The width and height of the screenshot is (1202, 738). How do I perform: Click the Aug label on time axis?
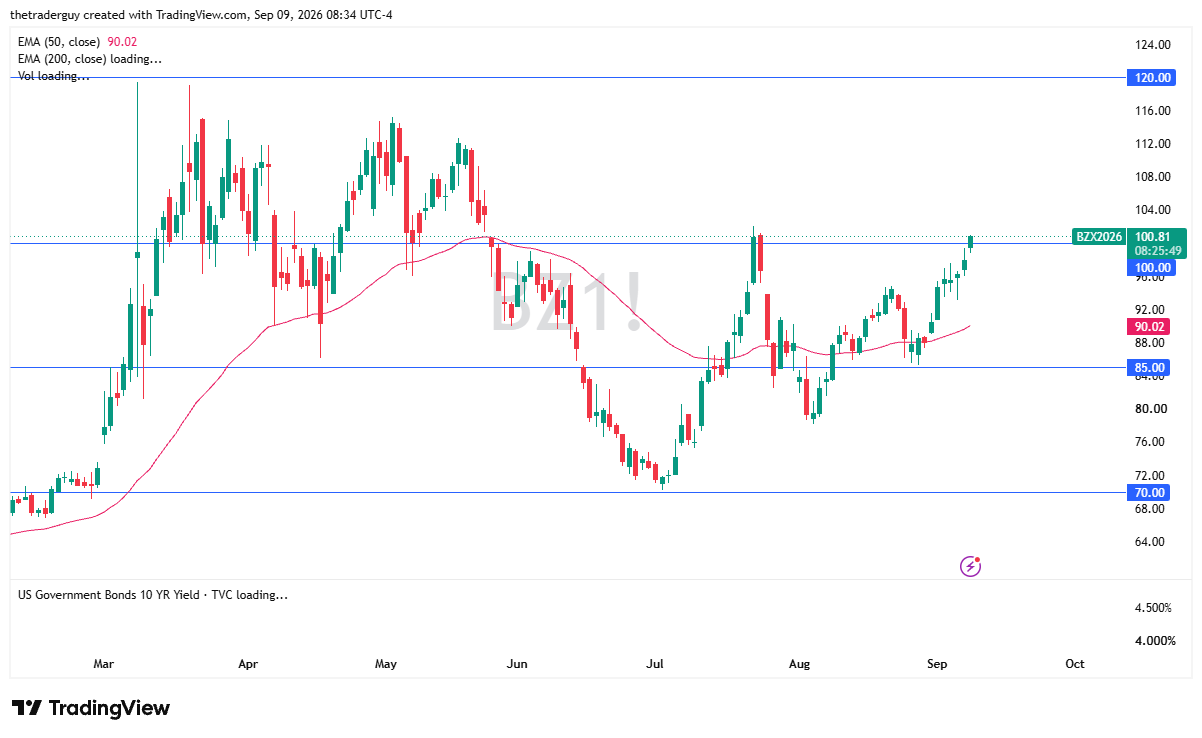tap(798, 664)
